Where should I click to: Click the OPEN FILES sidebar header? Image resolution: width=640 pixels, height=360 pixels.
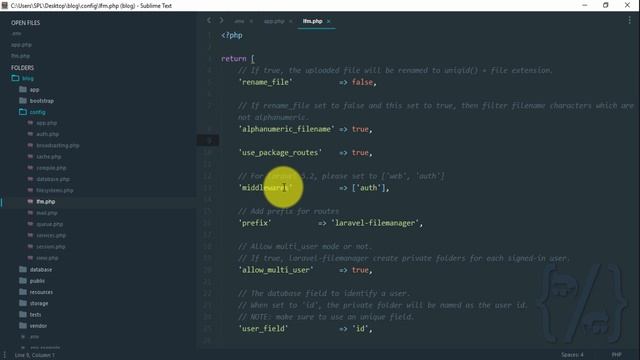(x=25, y=23)
